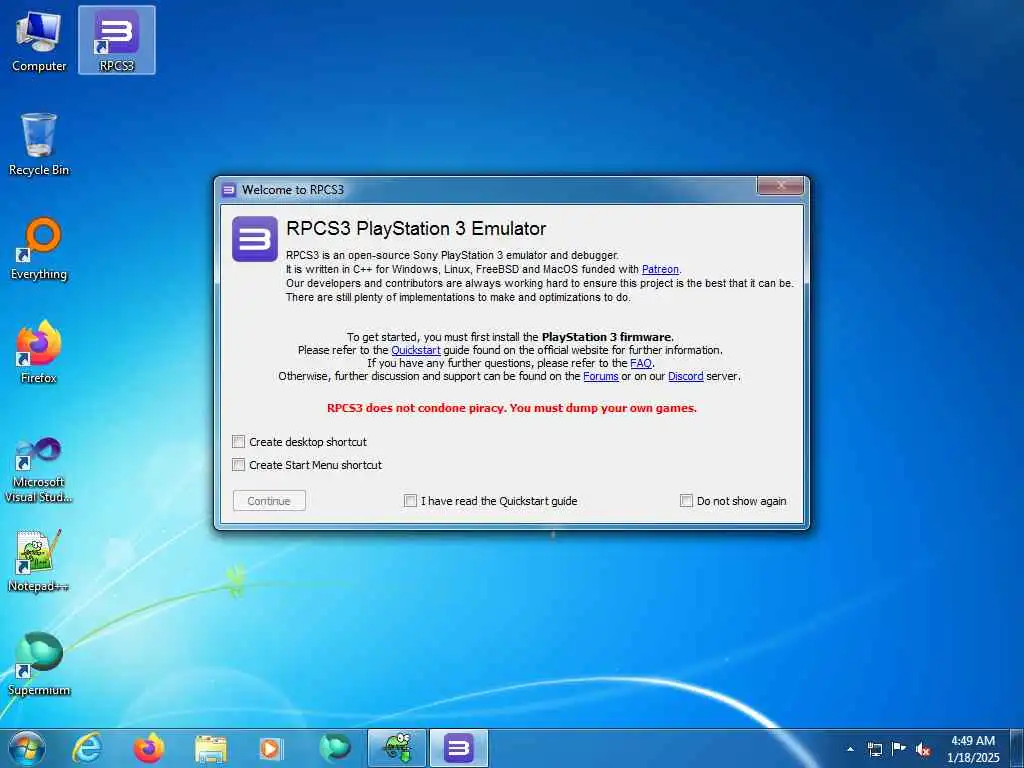Close the Welcome to RPCS3 dialog
Image resolution: width=1024 pixels, height=768 pixels.
click(780, 186)
